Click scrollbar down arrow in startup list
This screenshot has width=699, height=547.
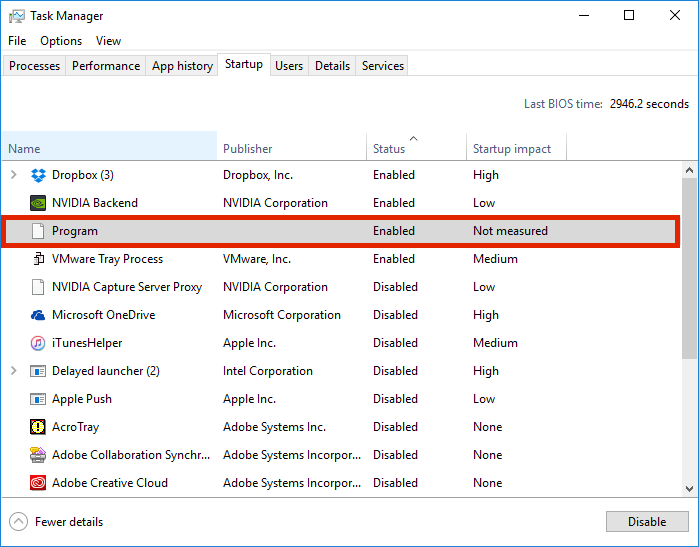tap(689, 489)
